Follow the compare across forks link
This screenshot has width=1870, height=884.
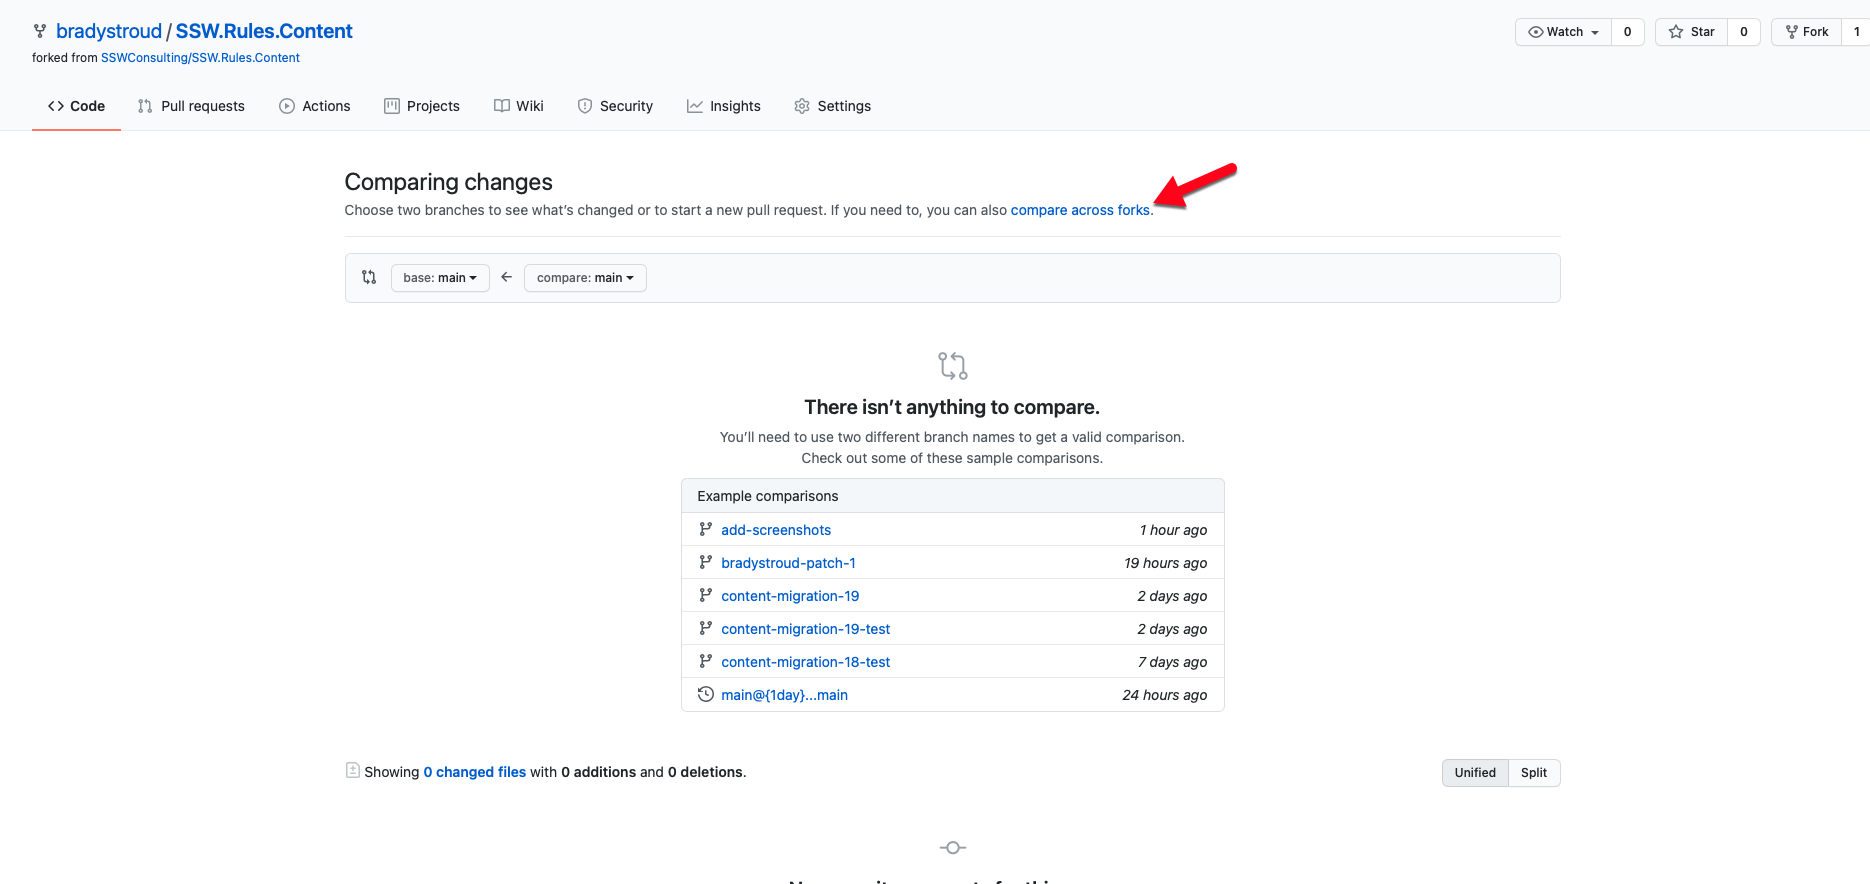(1080, 210)
